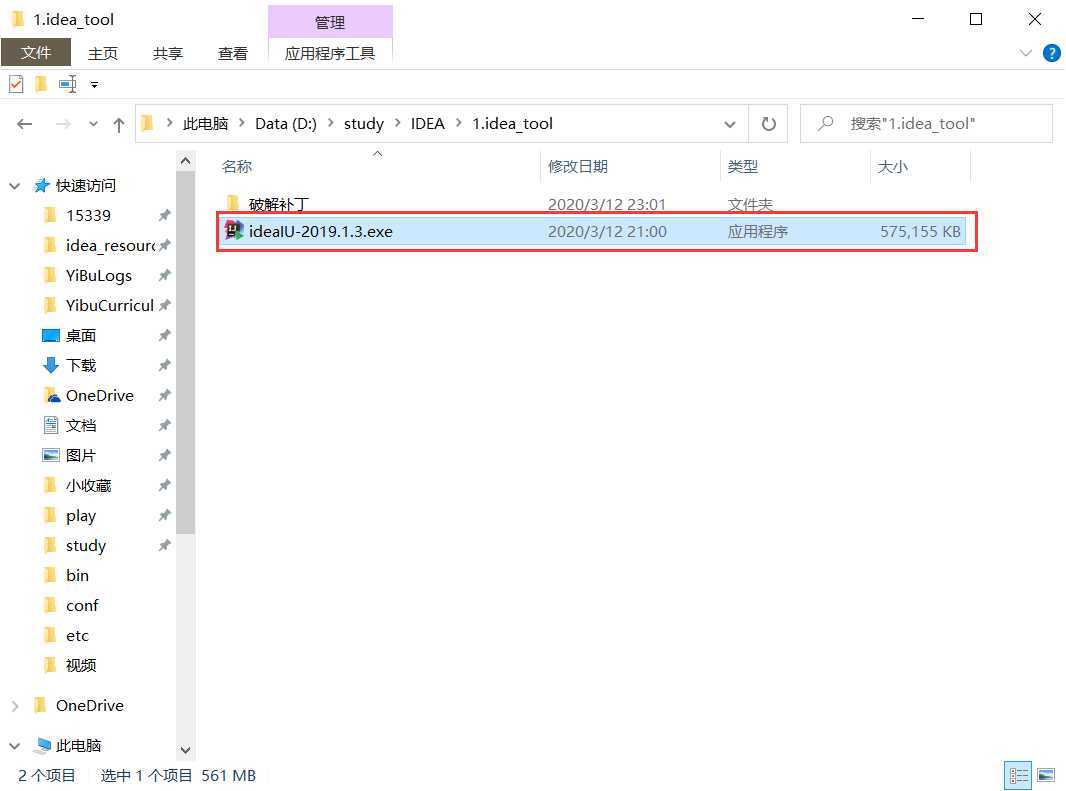Image resolution: width=1066 pixels, height=791 pixels.
Task: Switch to the 查看 ribbon tab
Action: click(x=233, y=53)
